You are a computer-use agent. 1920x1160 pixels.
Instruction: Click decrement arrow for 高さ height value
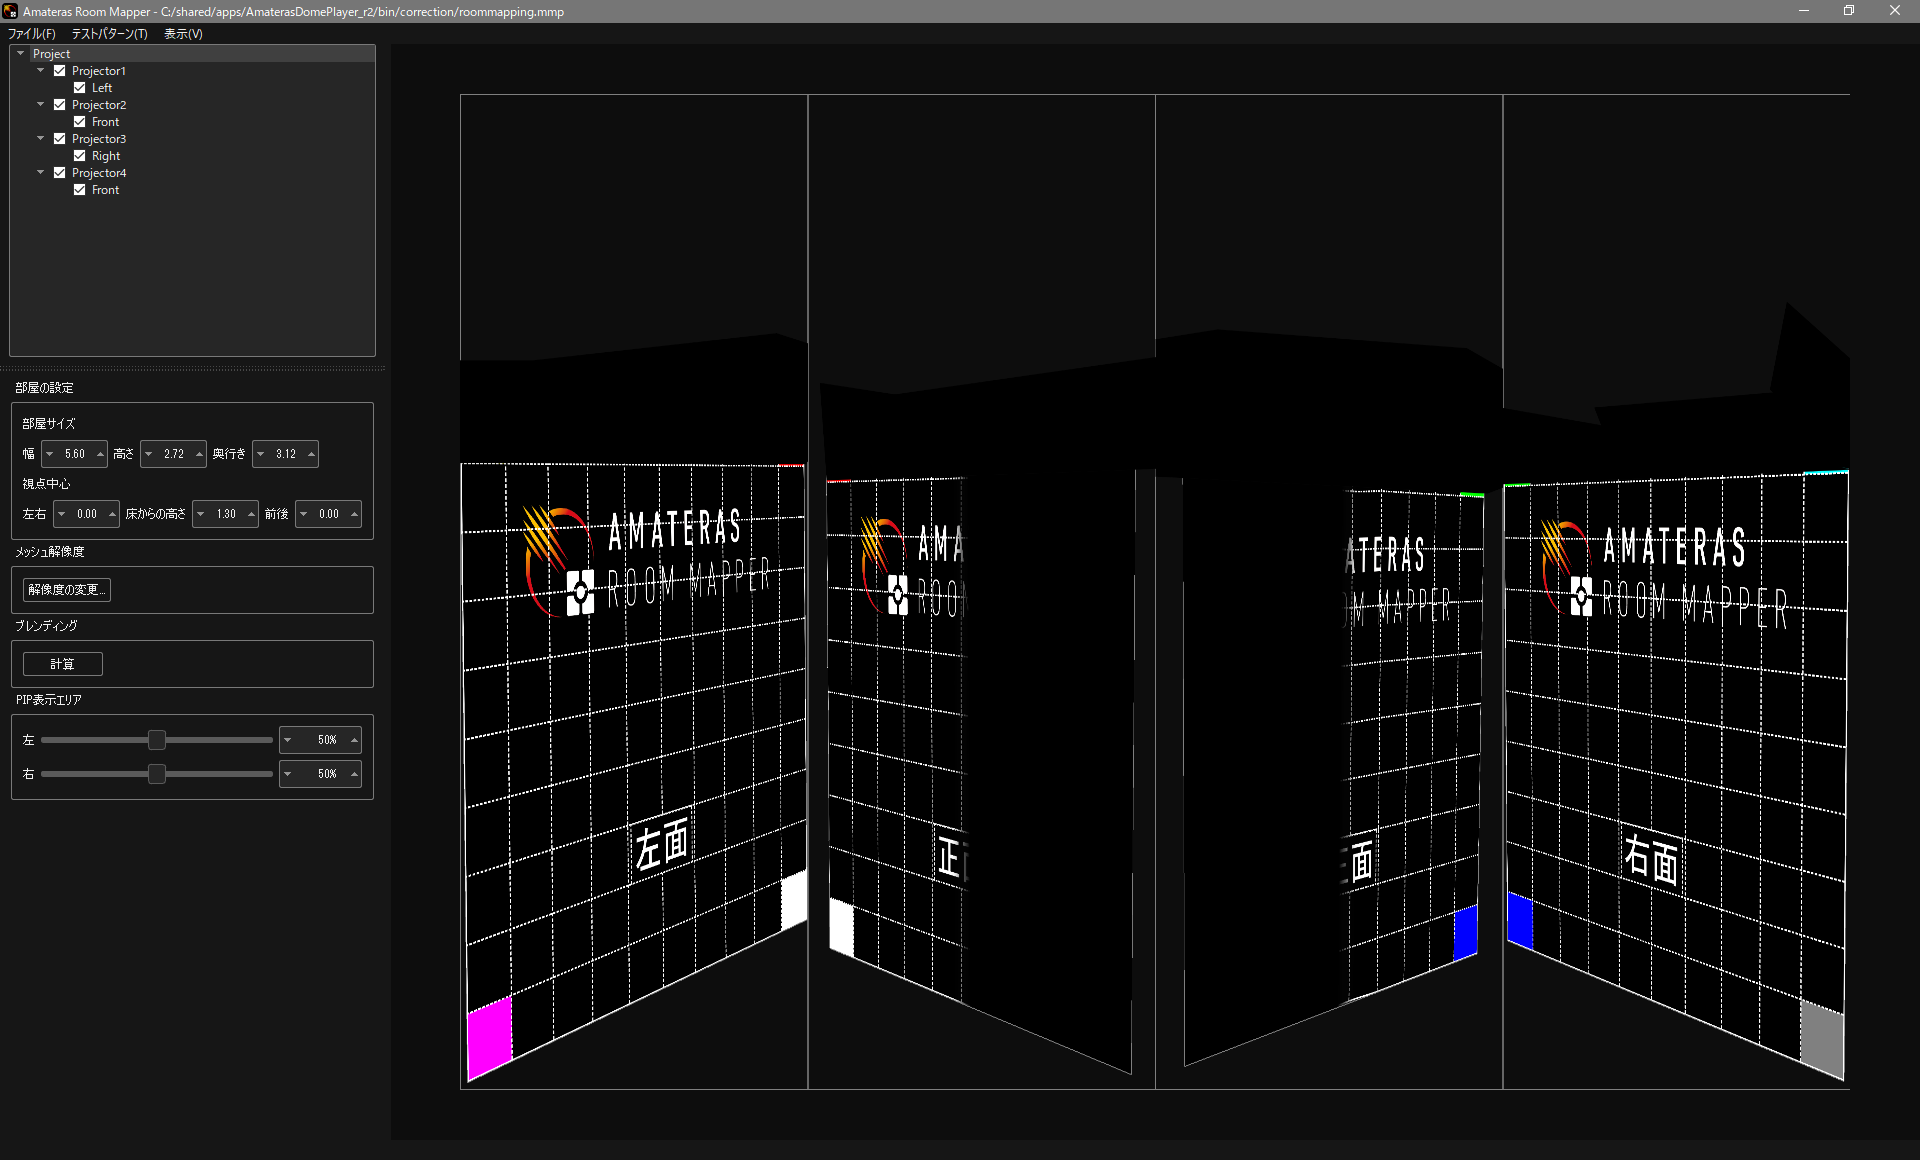[x=149, y=454]
